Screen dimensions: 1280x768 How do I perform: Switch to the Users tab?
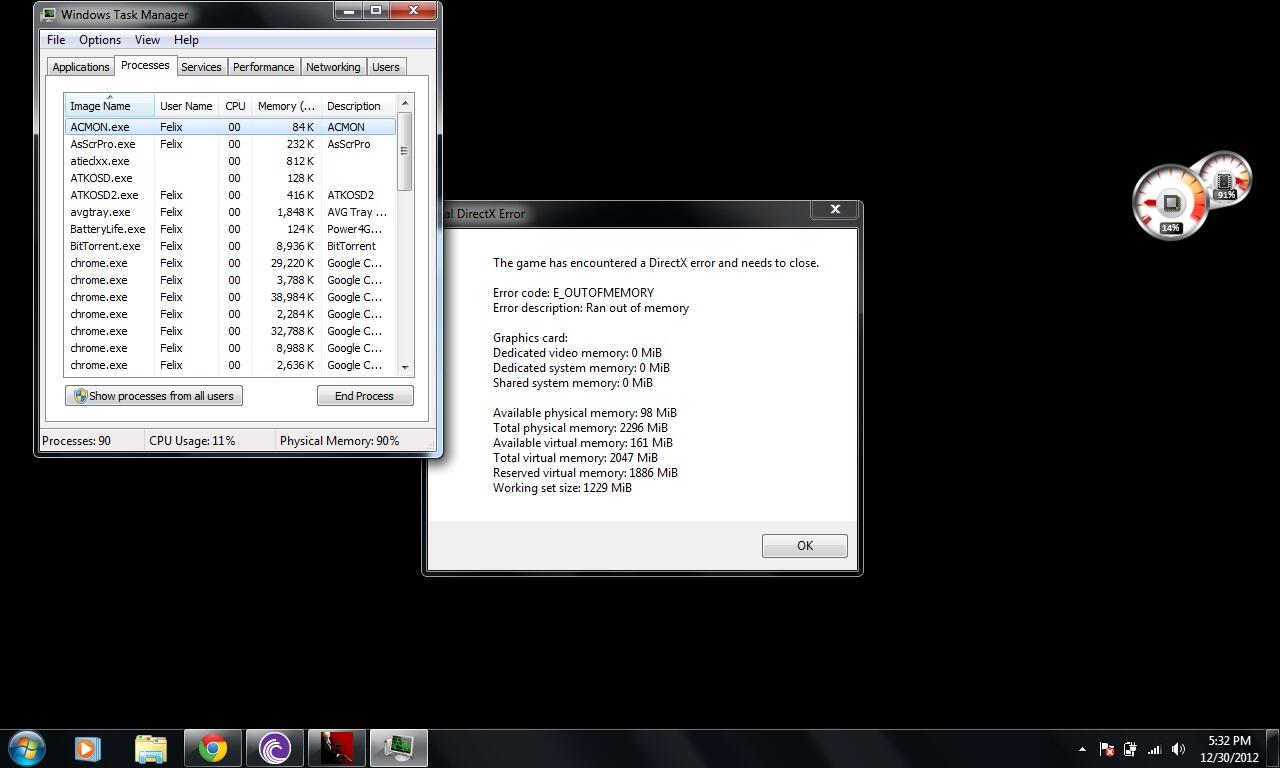(x=386, y=67)
